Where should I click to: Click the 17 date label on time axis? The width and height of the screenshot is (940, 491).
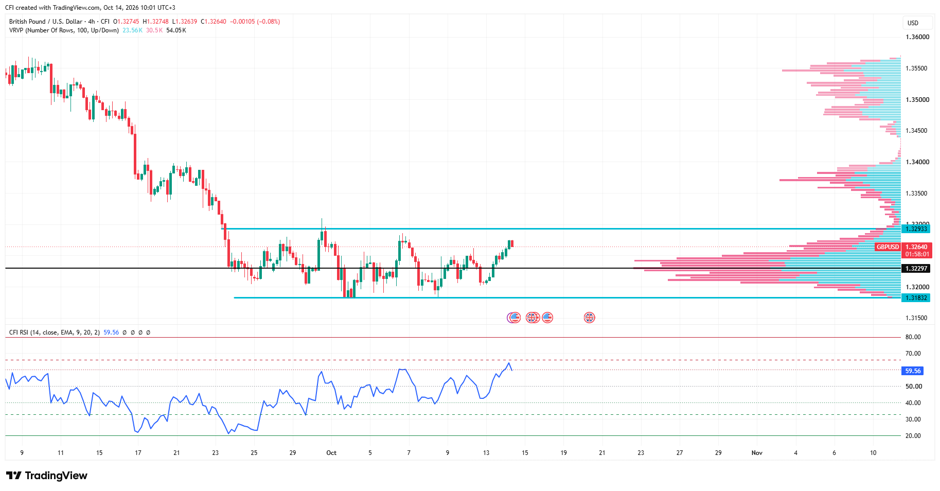(x=138, y=453)
